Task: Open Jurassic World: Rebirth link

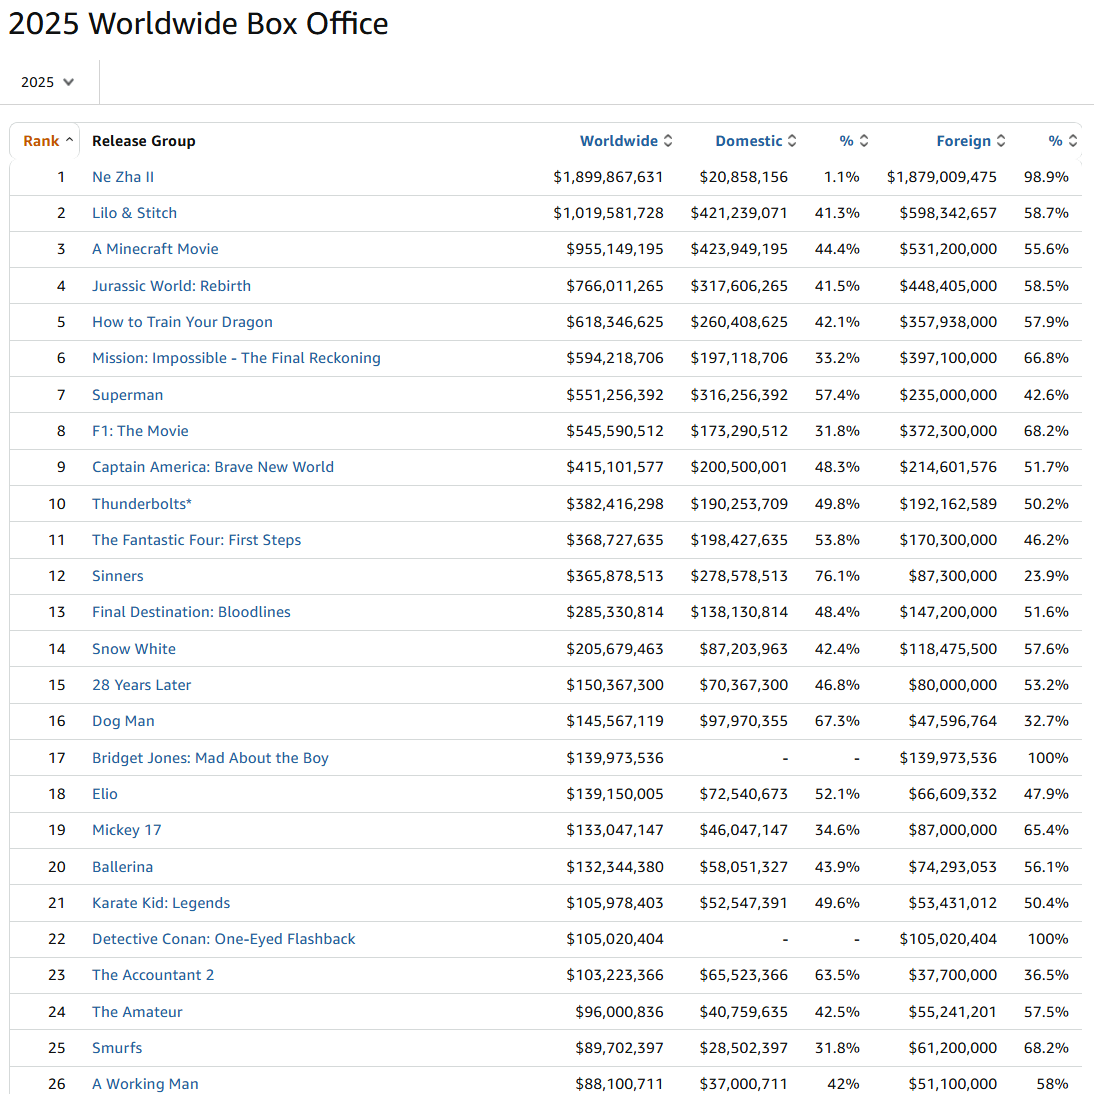Action: tap(172, 286)
